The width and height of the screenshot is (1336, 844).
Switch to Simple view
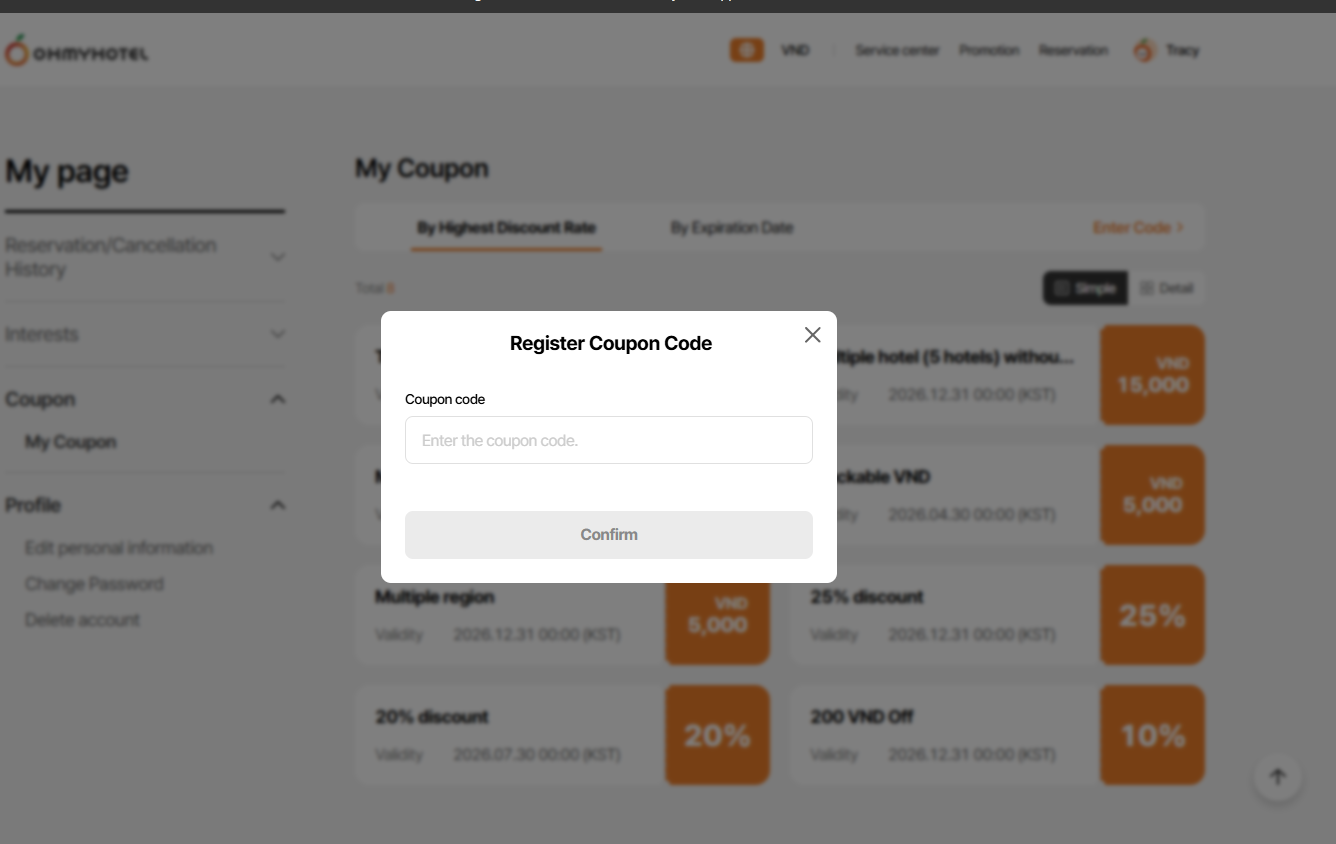pos(1085,288)
